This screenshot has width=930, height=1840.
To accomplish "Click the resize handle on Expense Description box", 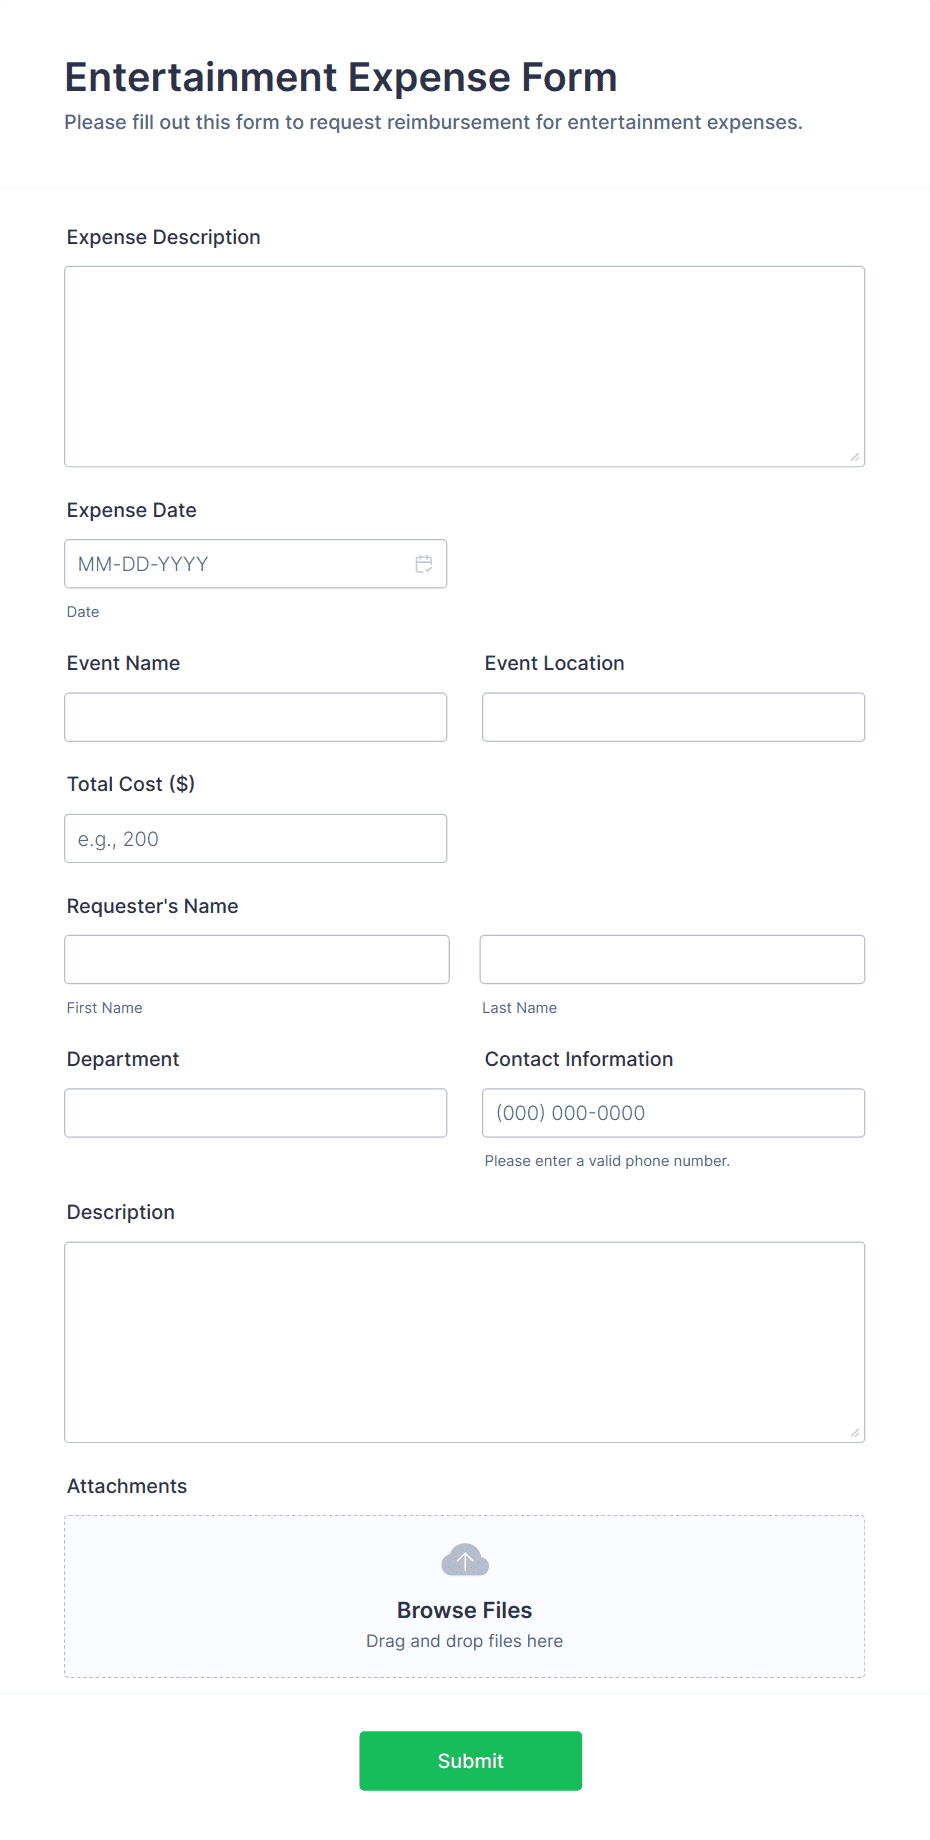I will (856, 459).
